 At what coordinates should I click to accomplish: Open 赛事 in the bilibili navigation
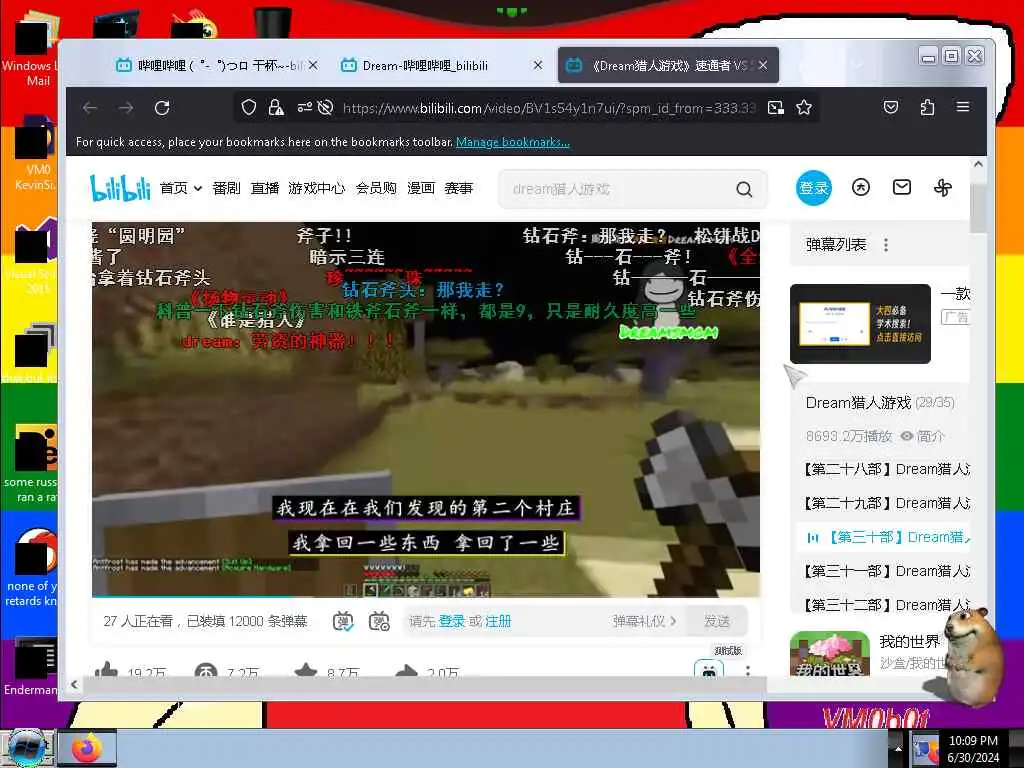click(x=458, y=188)
